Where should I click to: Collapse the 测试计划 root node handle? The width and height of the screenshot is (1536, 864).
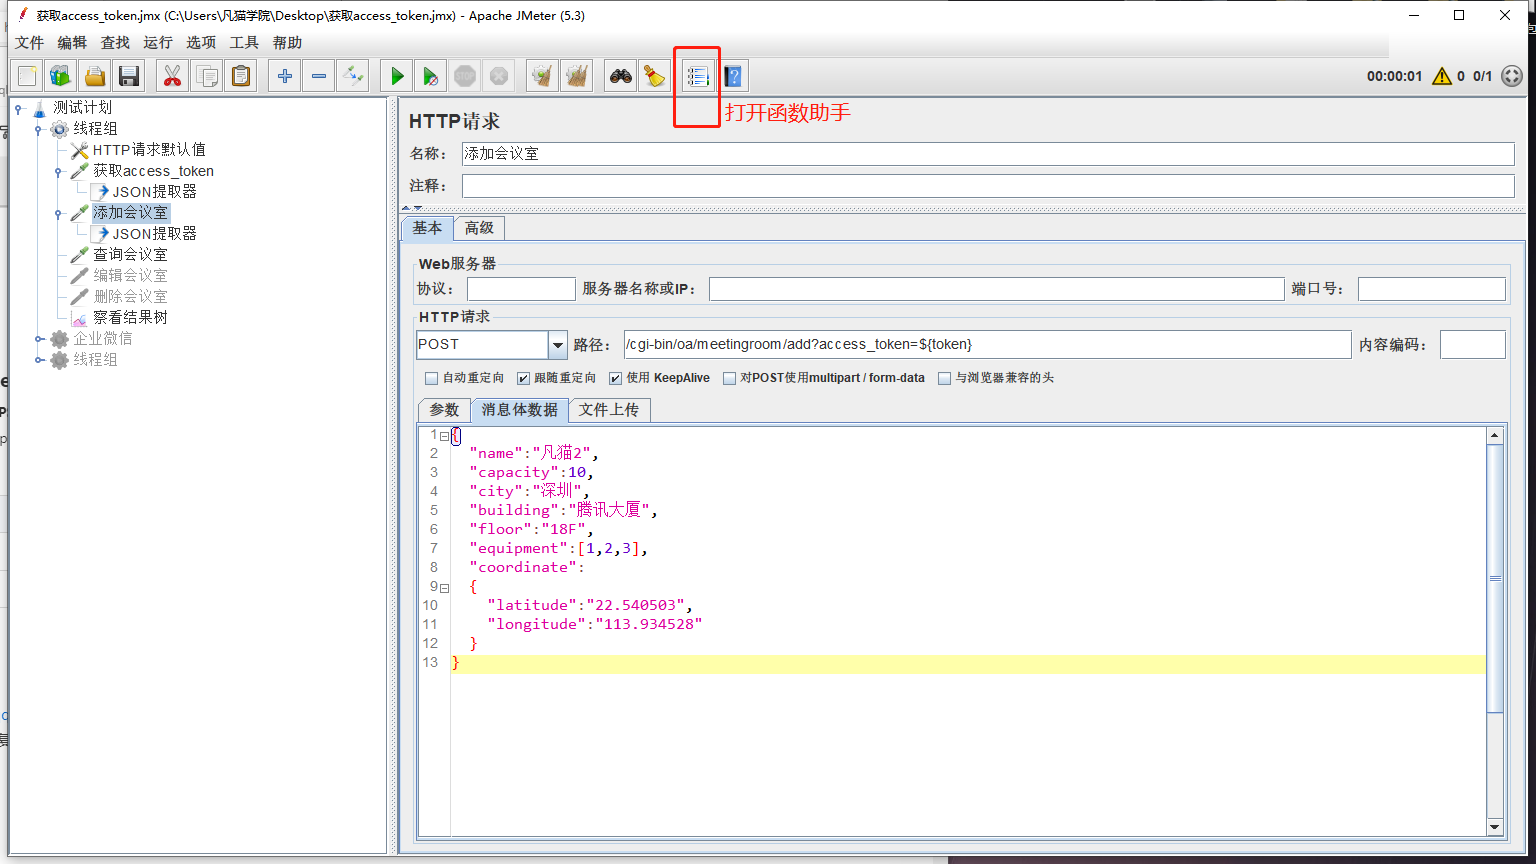(19, 108)
